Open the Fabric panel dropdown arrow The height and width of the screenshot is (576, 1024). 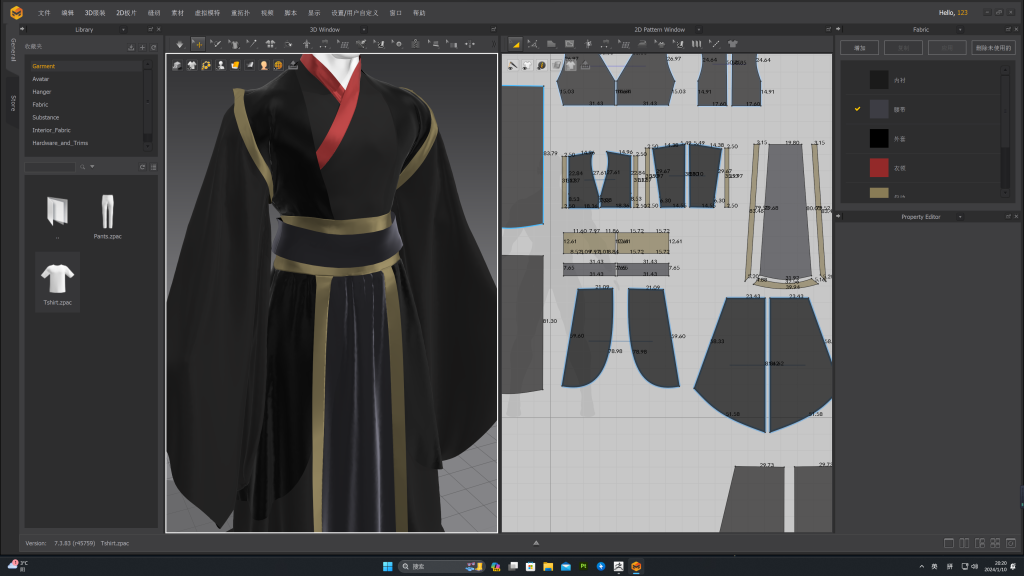[x=960, y=29]
